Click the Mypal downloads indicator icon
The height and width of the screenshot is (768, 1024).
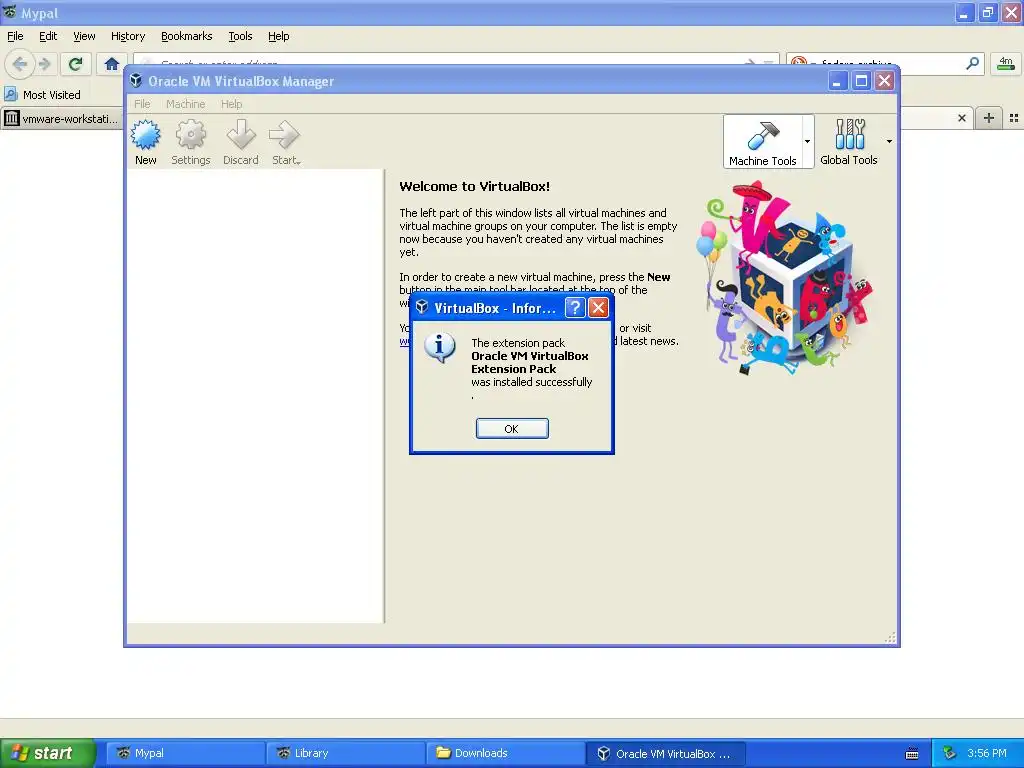tap(1006, 63)
